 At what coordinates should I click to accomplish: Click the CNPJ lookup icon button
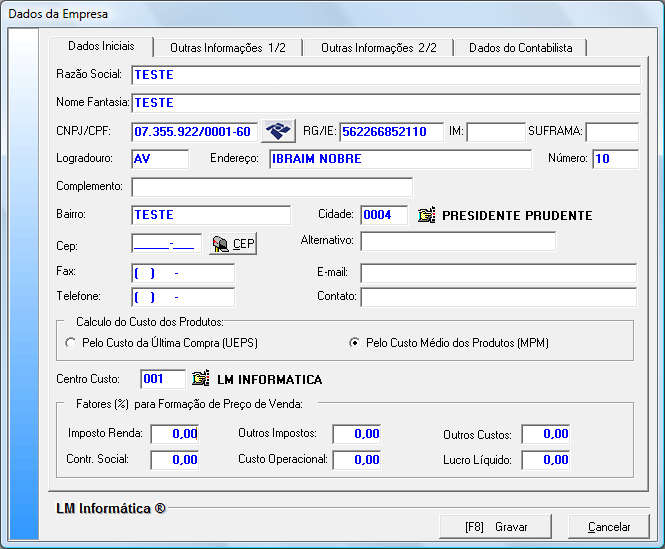279,131
